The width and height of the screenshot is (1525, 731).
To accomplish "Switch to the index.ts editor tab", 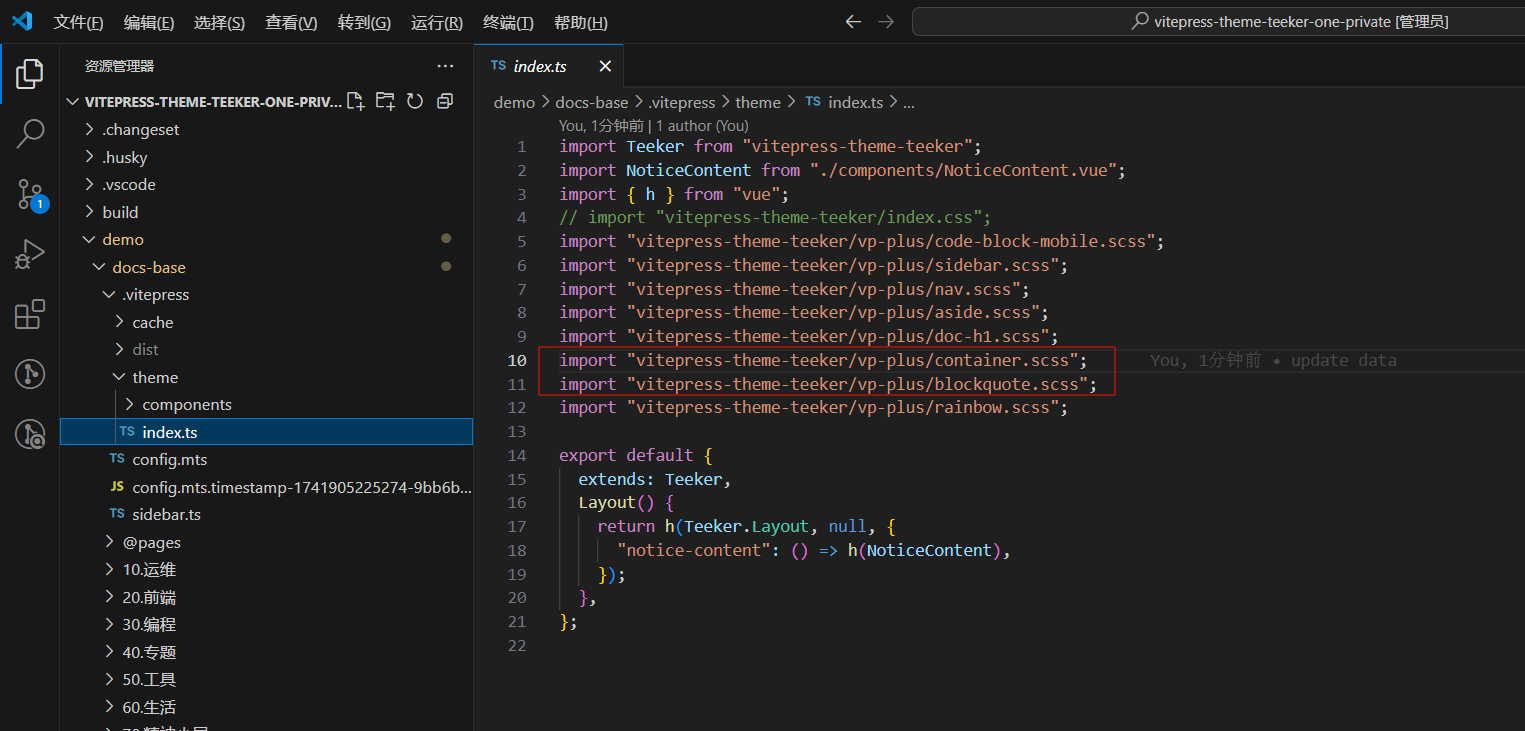I will point(549,66).
